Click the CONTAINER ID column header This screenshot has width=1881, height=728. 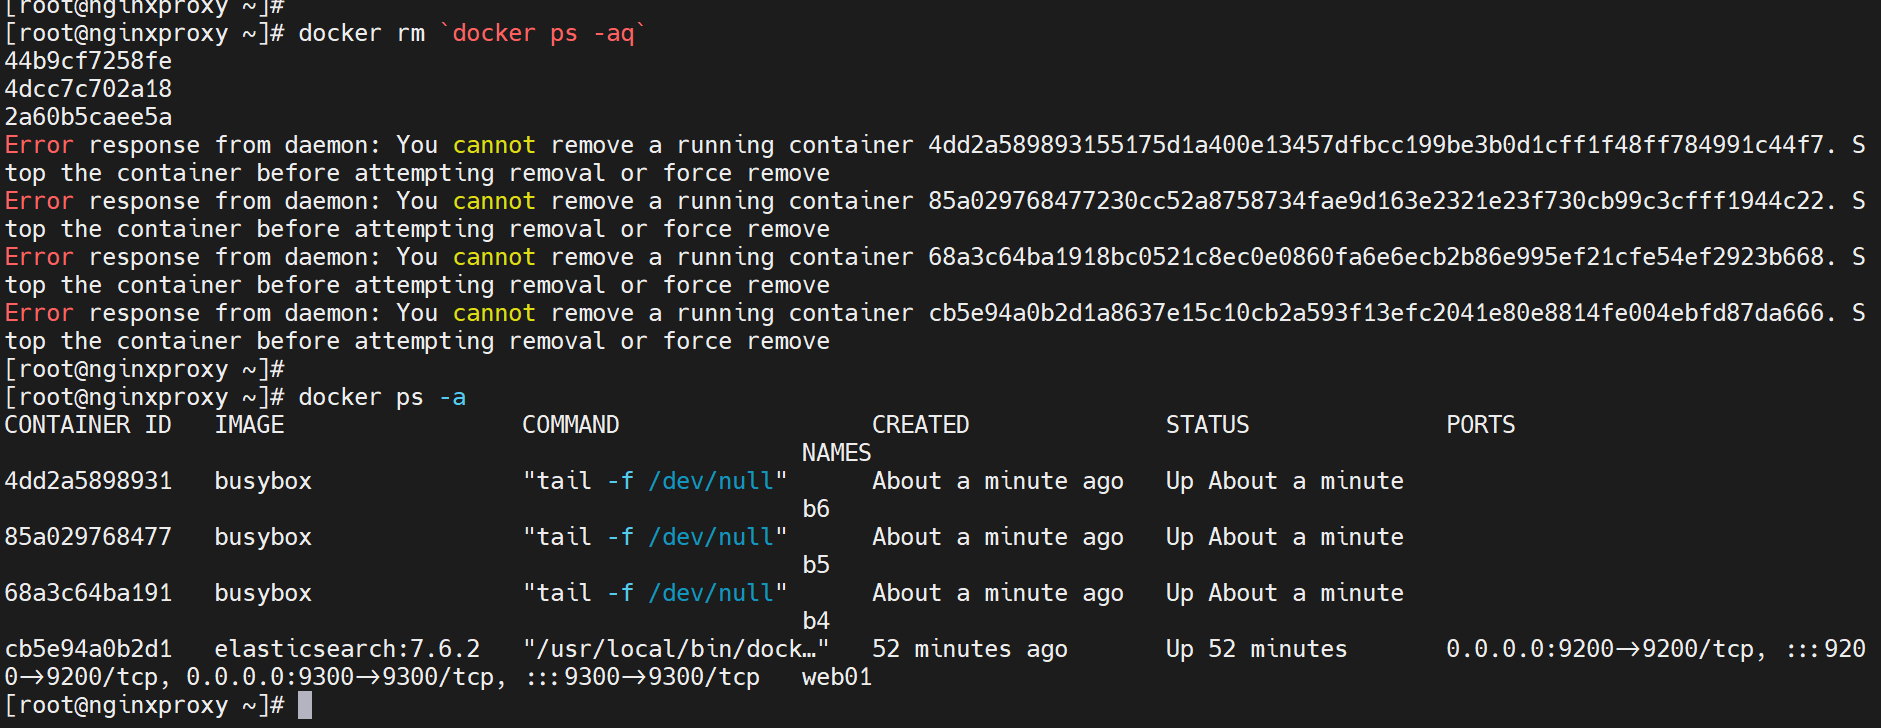(88, 425)
